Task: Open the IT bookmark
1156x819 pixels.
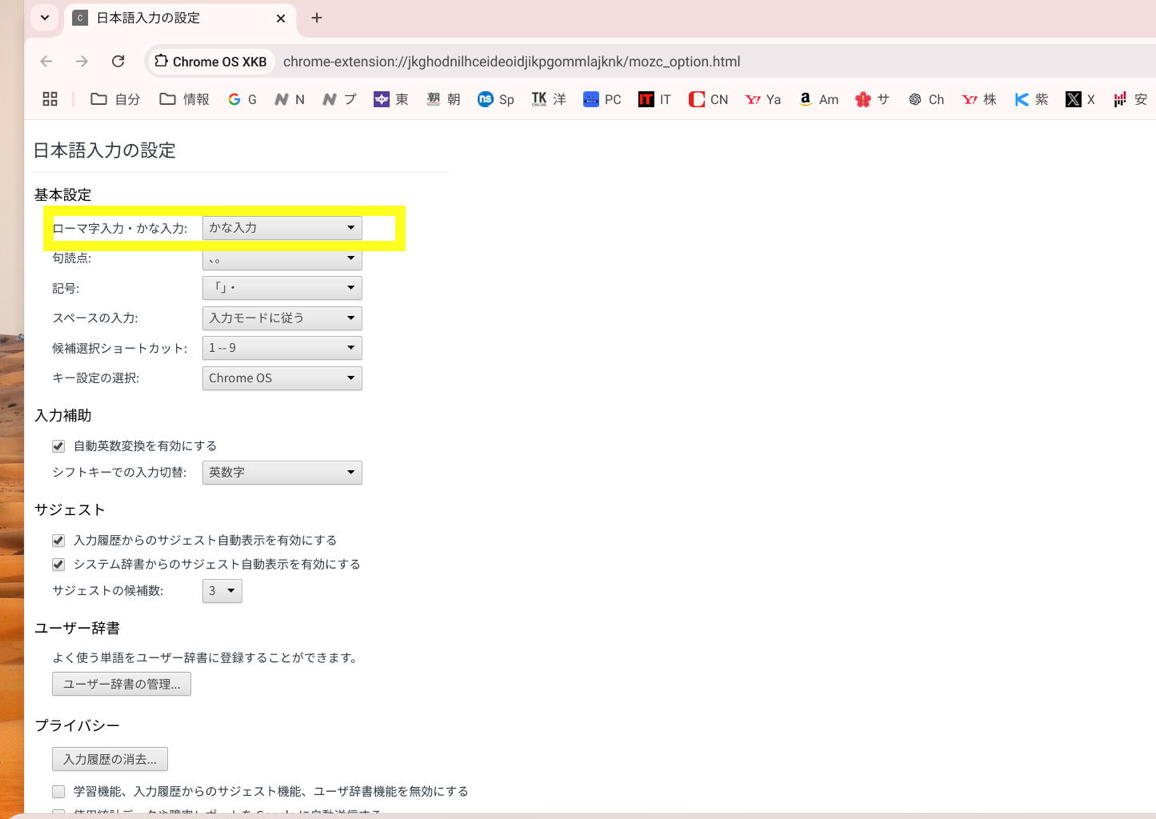Action: pyautogui.click(x=655, y=99)
